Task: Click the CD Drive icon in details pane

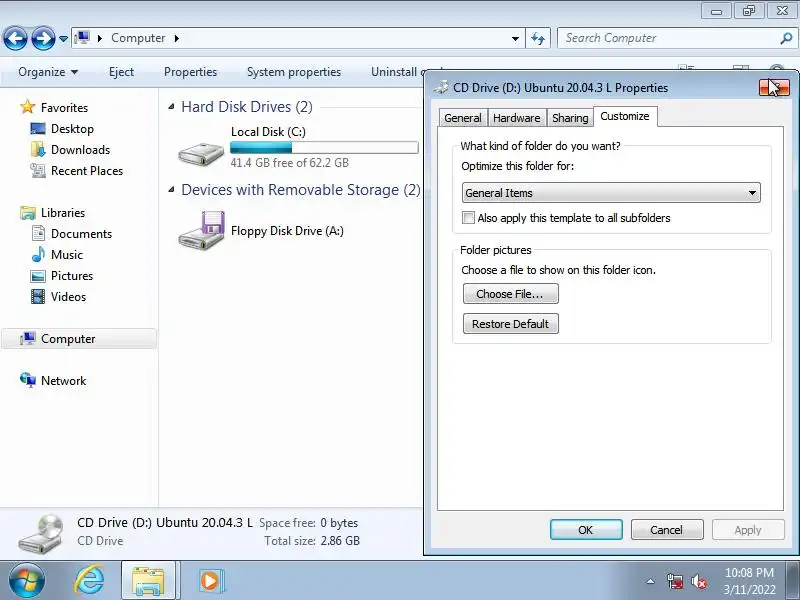Action: (x=41, y=534)
